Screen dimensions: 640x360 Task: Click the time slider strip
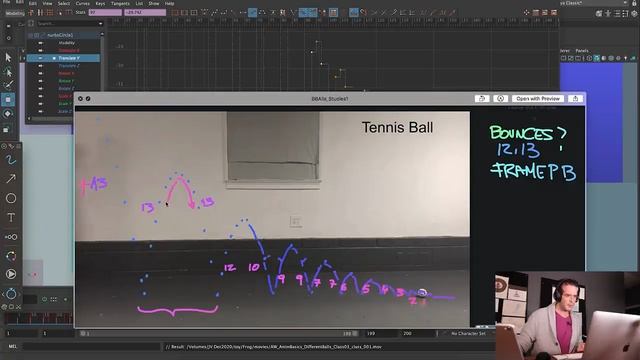click(38, 318)
